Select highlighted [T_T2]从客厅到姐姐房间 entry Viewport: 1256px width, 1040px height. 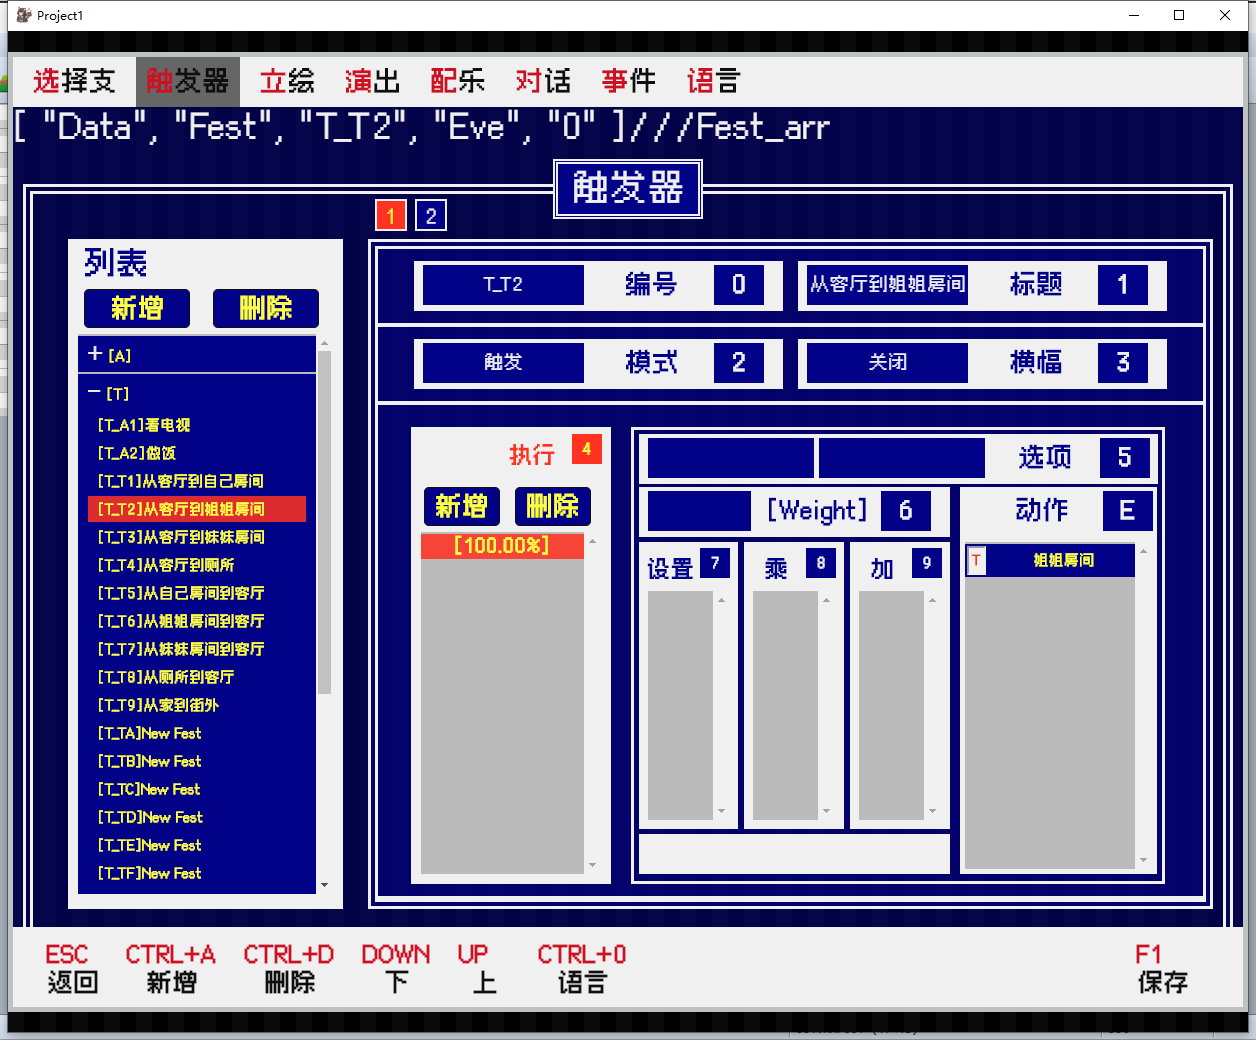197,509
